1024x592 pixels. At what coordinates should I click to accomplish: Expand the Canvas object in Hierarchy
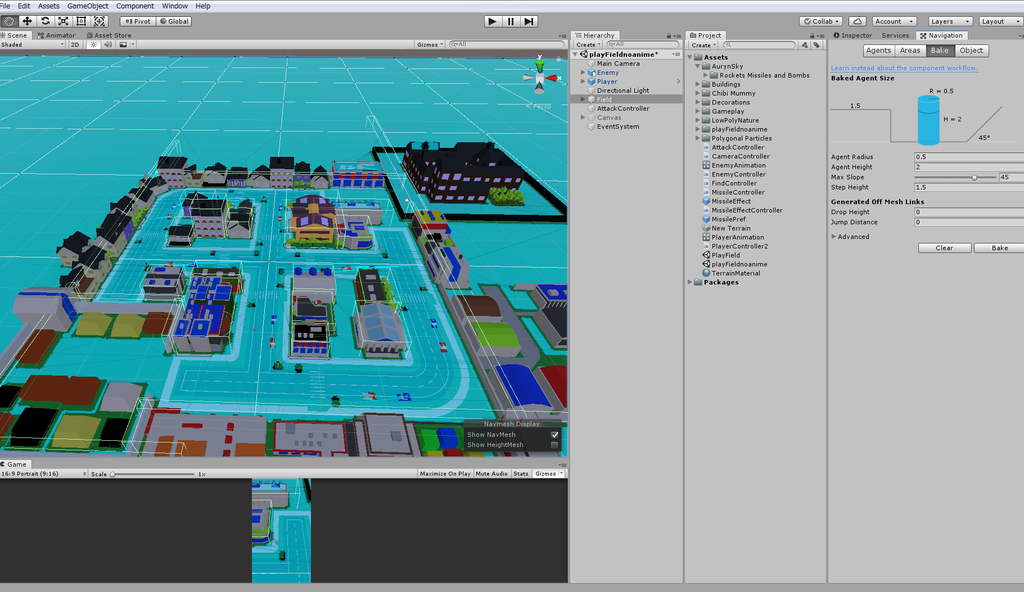click(x=583, y=118)
